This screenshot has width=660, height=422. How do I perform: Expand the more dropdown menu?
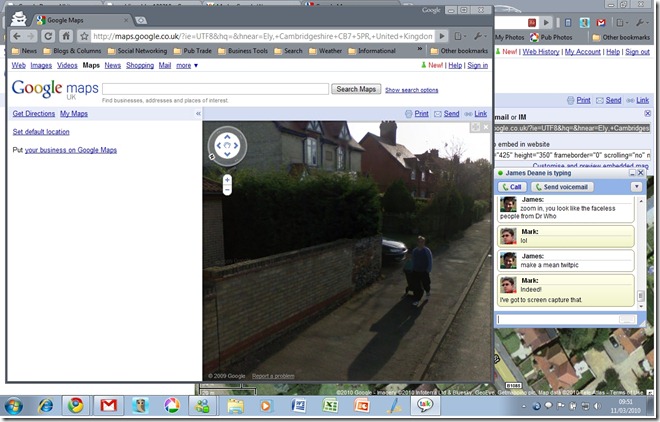pos(187,66)
